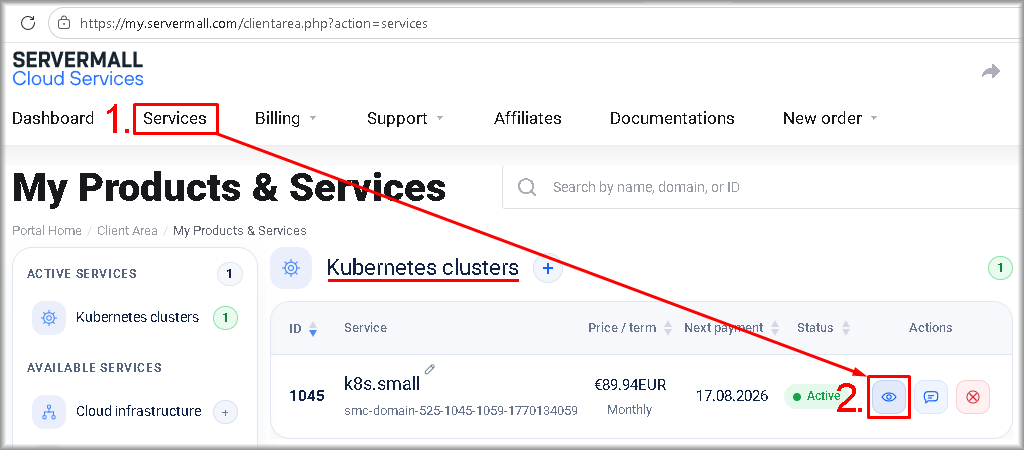Sort by the Status column
The image size is (1024, 450).
coord(823,328)
